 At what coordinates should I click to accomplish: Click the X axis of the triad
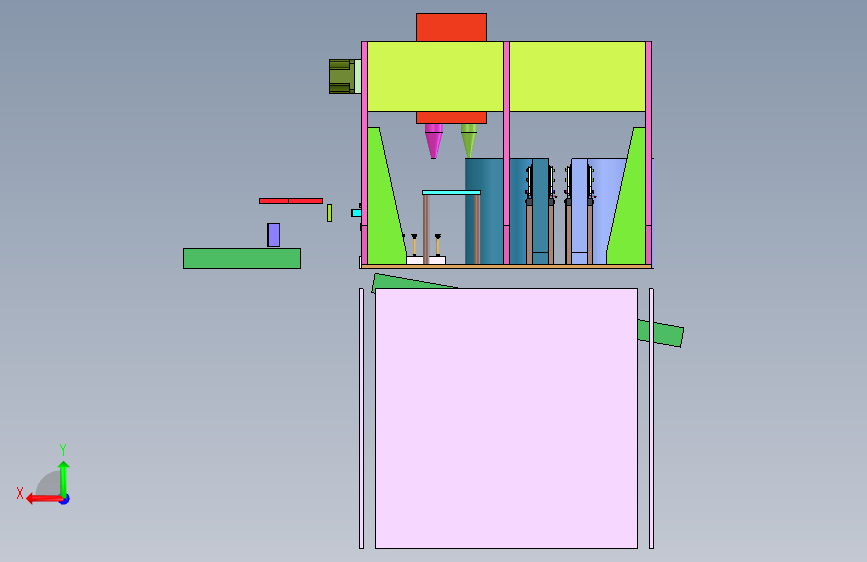pyautogui.click(x=44, y=499)
